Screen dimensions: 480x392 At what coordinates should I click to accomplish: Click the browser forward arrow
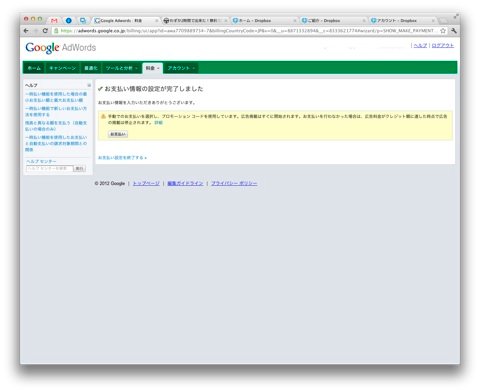coord(36,31)
